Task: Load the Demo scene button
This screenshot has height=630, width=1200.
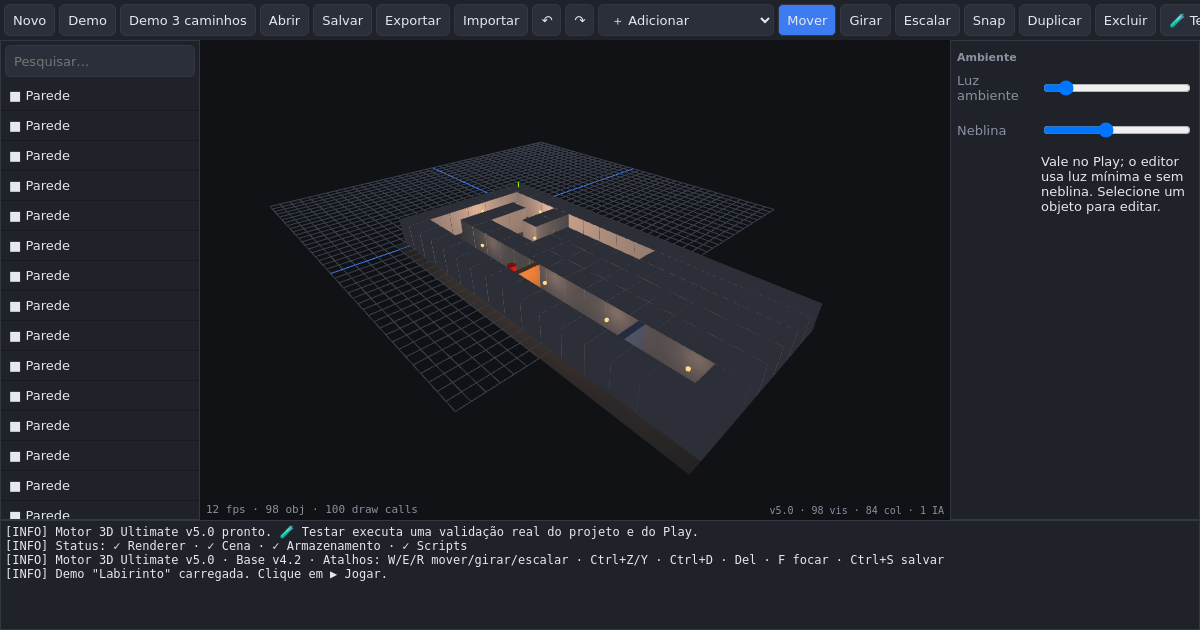Action: pos(87,20)
